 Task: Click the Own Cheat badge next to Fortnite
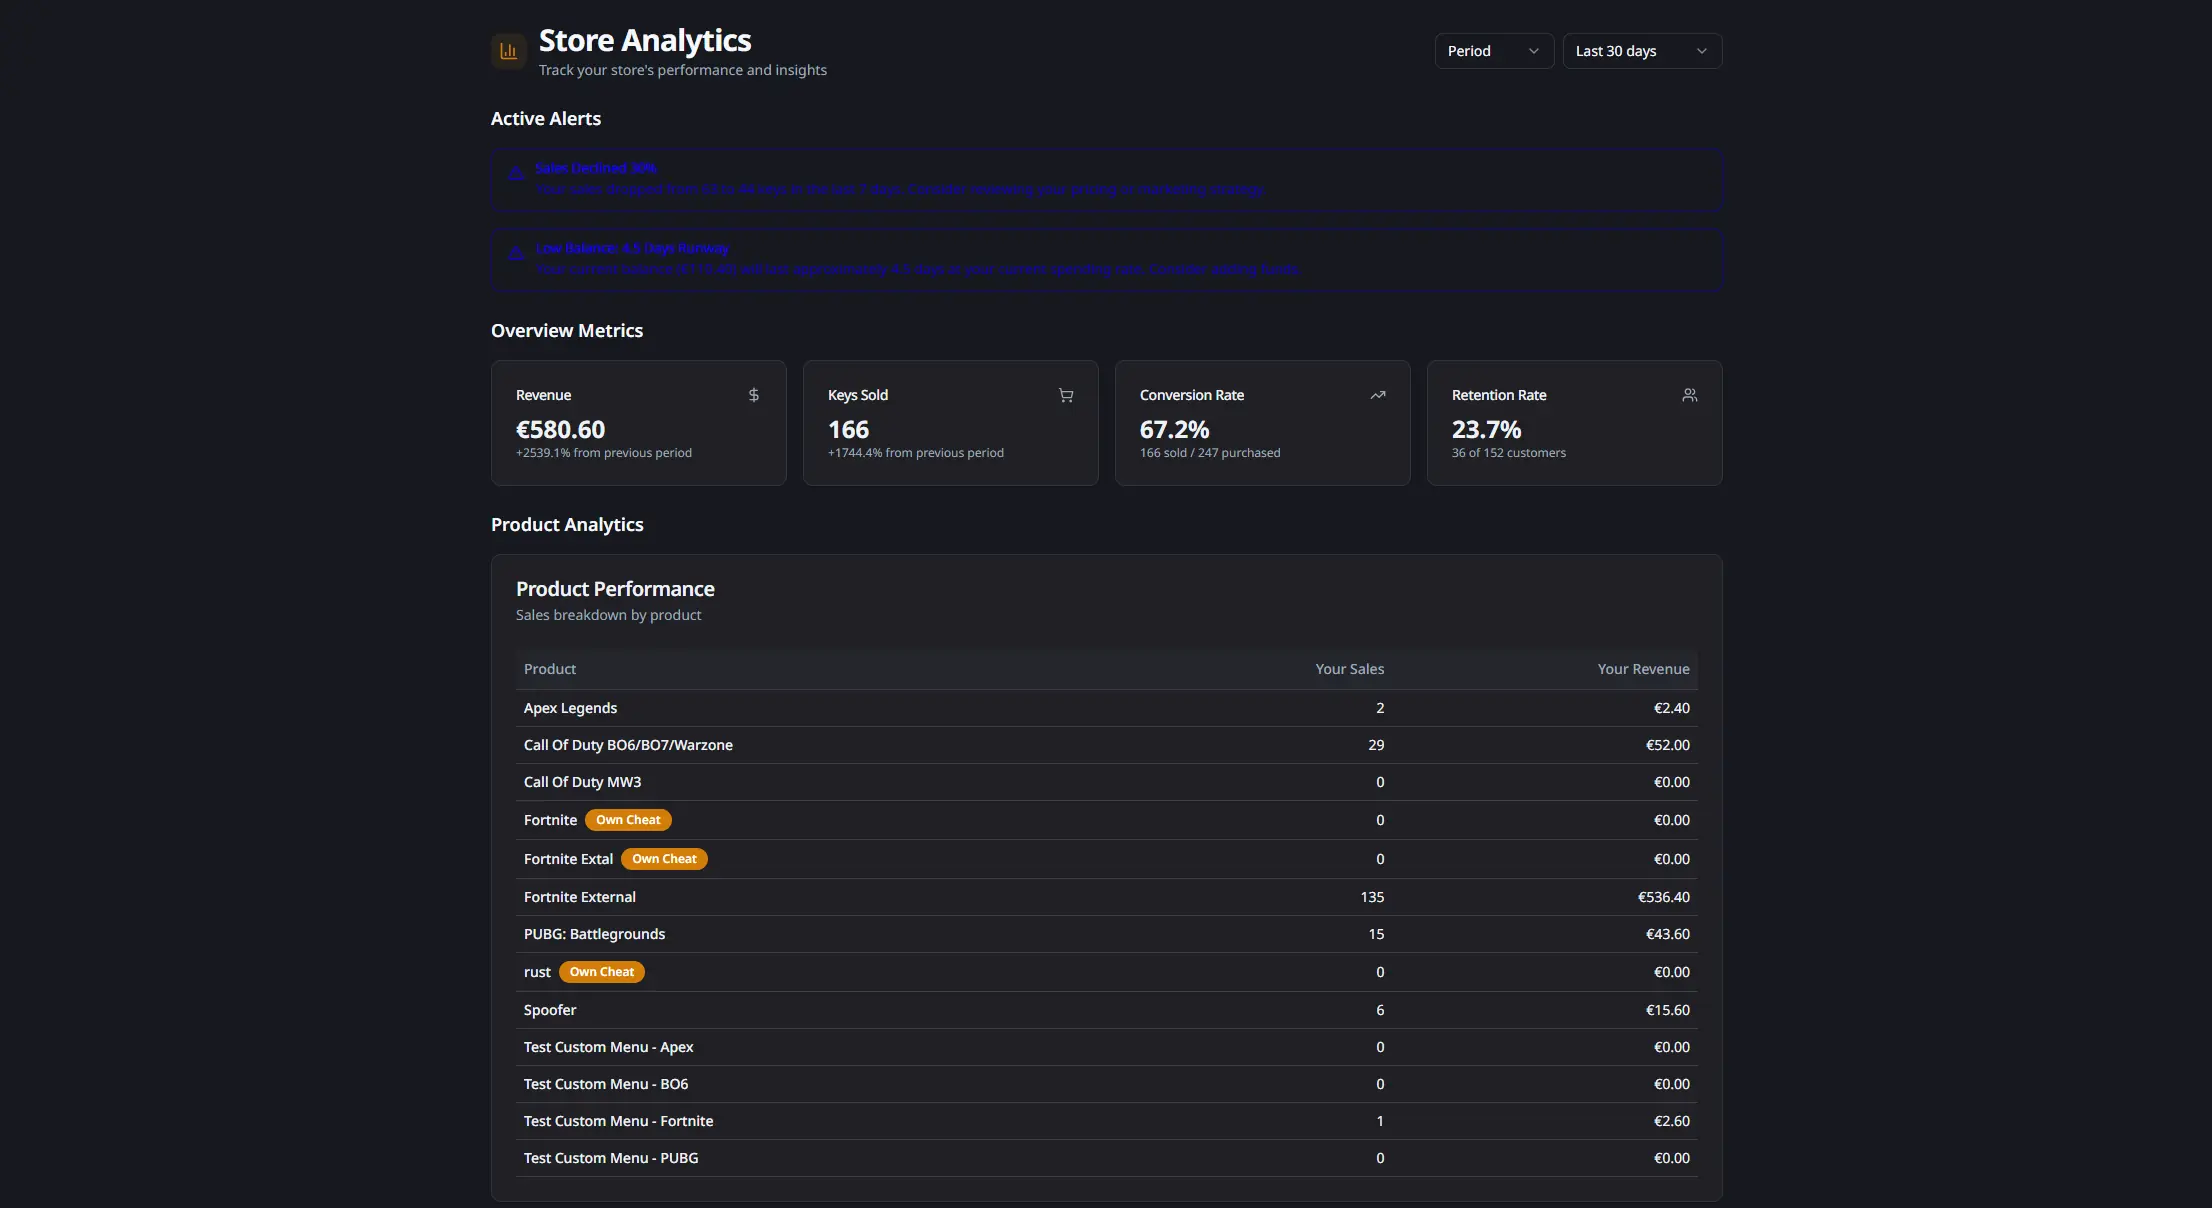click(x=627, y=819)
